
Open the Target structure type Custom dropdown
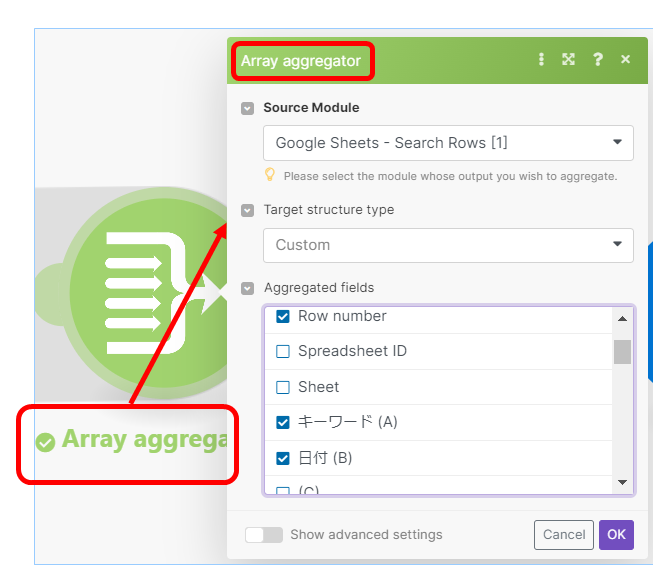(448, 245)
